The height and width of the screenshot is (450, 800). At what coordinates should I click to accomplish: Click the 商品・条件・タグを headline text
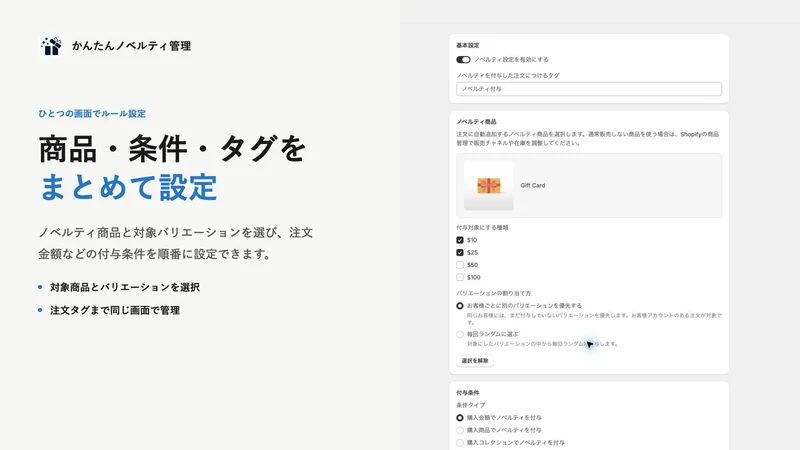pyautogui.click(x=172, y=149)
